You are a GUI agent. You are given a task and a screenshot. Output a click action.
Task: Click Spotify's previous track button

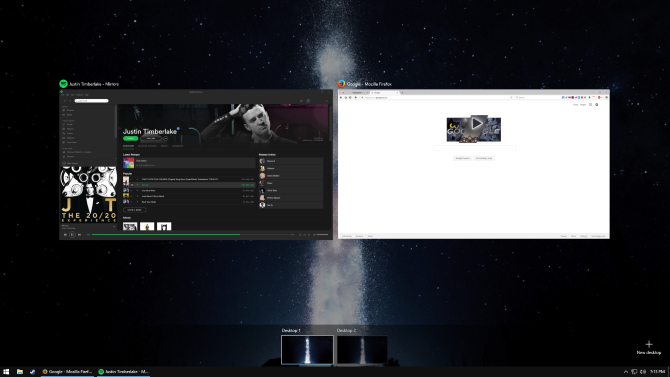point(65,235)
